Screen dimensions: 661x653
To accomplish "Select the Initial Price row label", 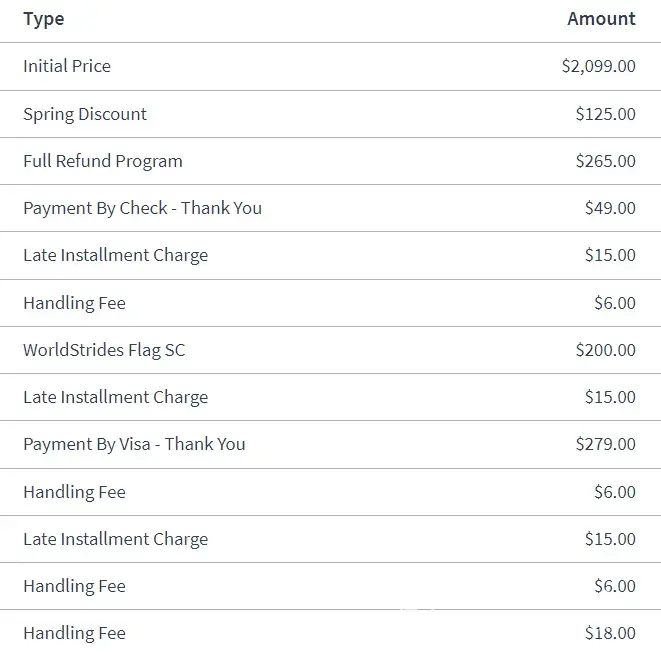I will (x=67, y=66).
